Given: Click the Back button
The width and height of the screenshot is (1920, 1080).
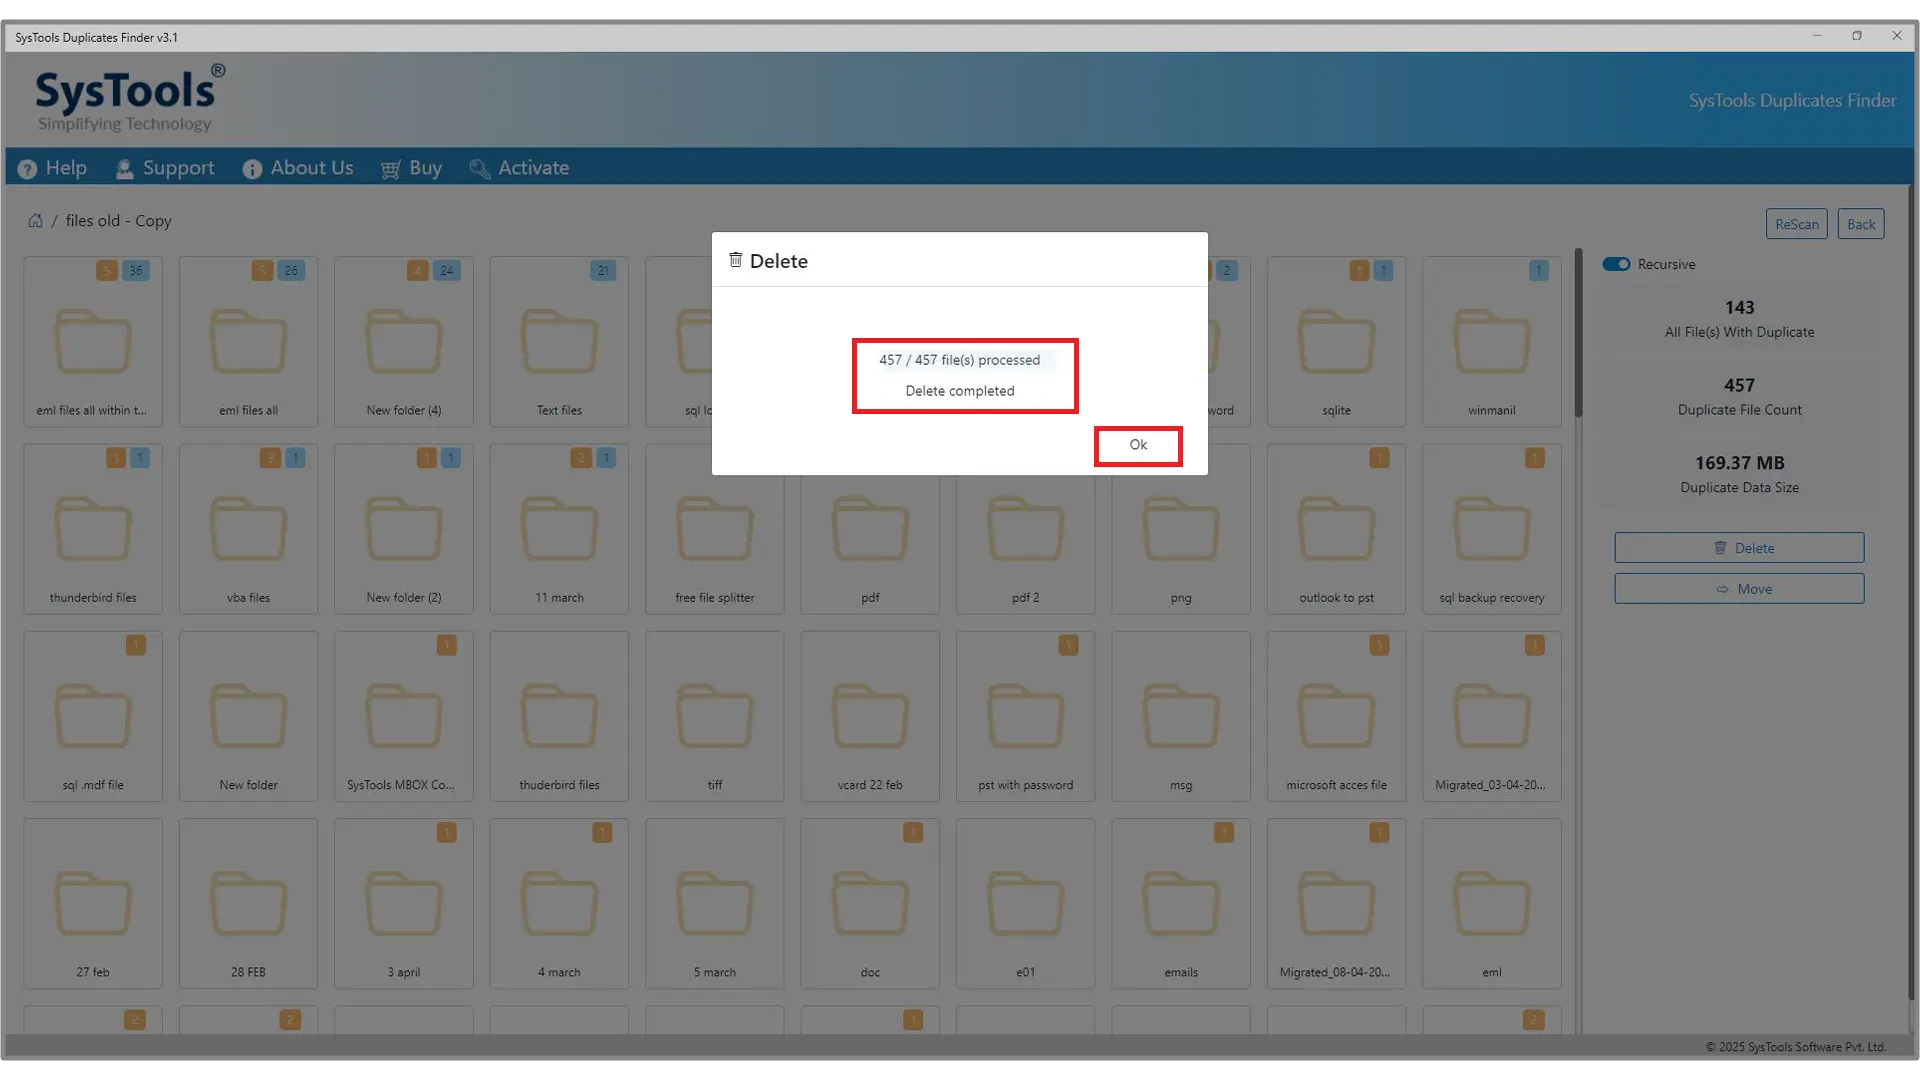Looking at the screenshot, I should coord(1861,224).
